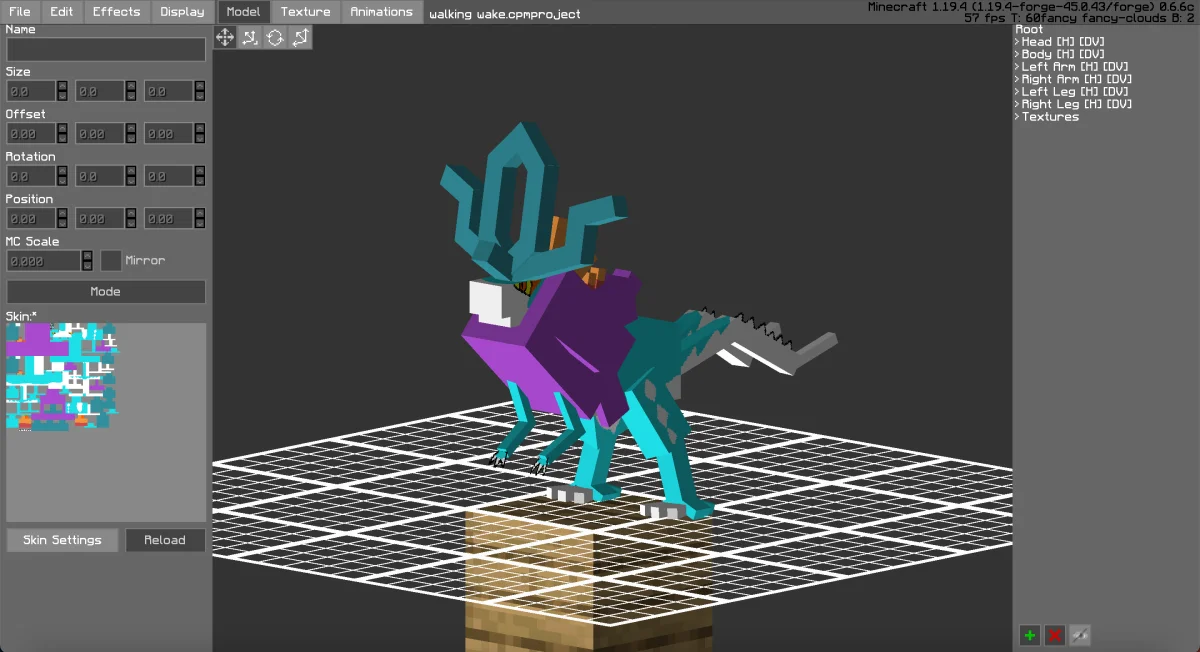Select the 'Textures' tree row
This screenshot has width=1200, height=652.
coord(1050,117)
